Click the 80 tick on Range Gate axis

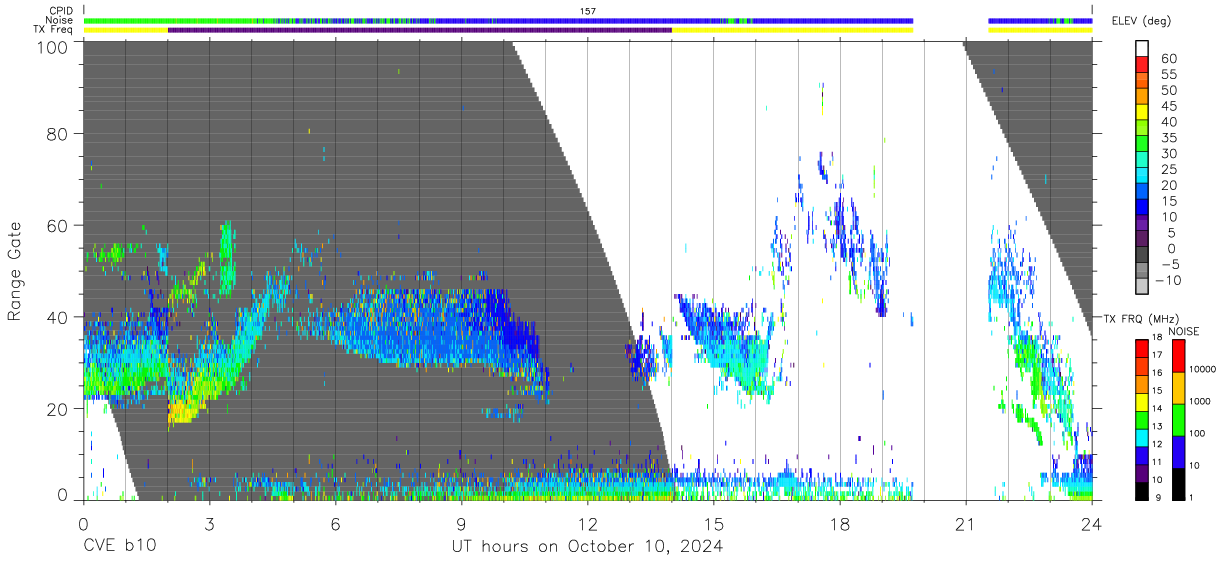(x=58, y=133)
